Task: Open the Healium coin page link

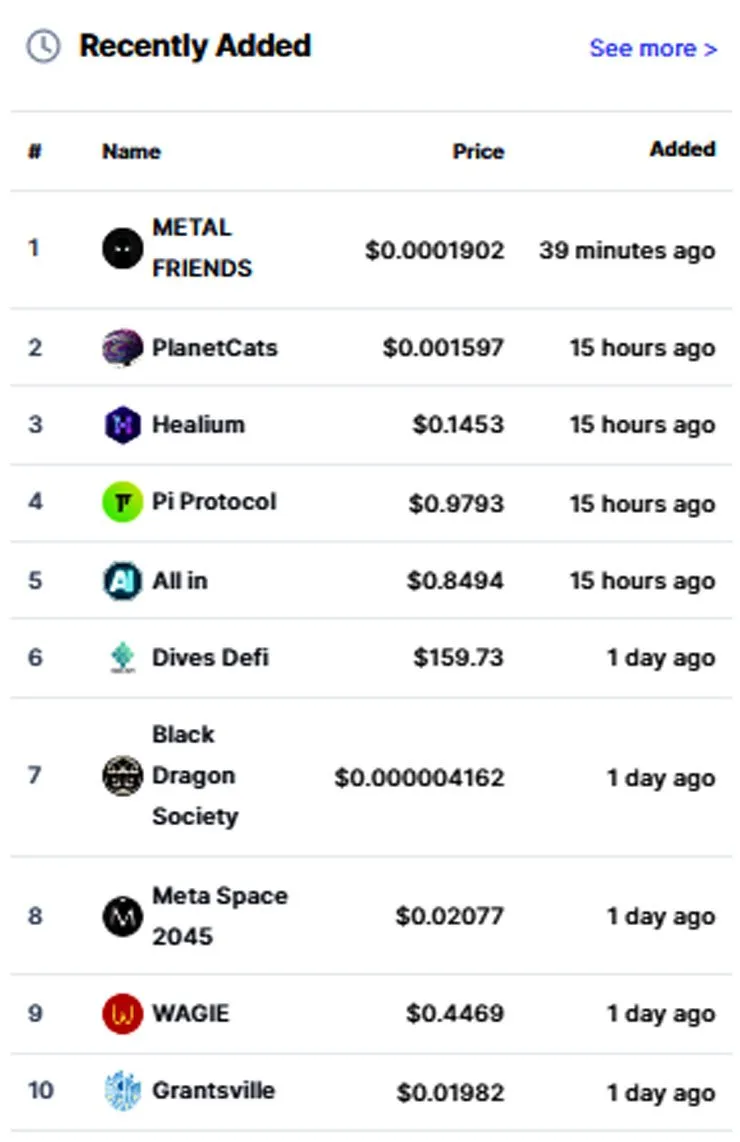Action: (x=198, y=425)
